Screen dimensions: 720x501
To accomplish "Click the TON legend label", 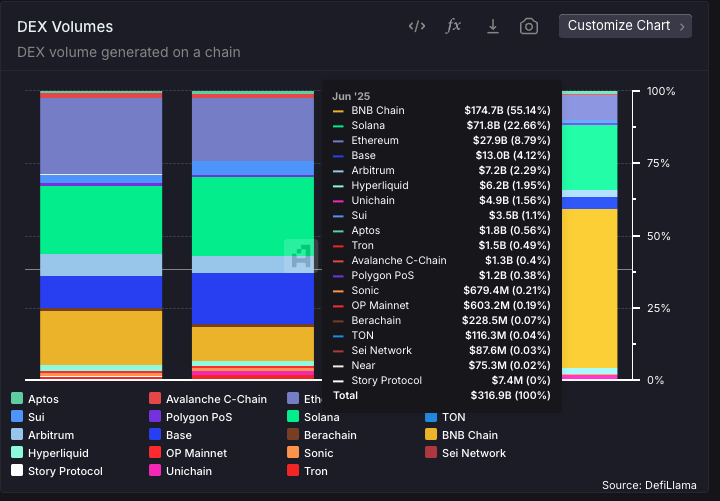I will (454, 417).
